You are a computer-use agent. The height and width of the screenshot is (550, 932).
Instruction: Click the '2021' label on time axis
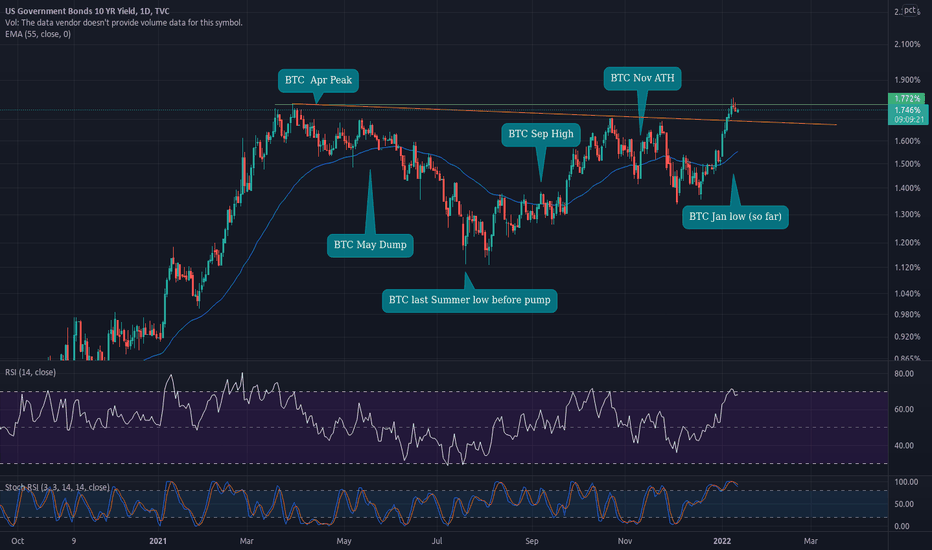(158, 541)
